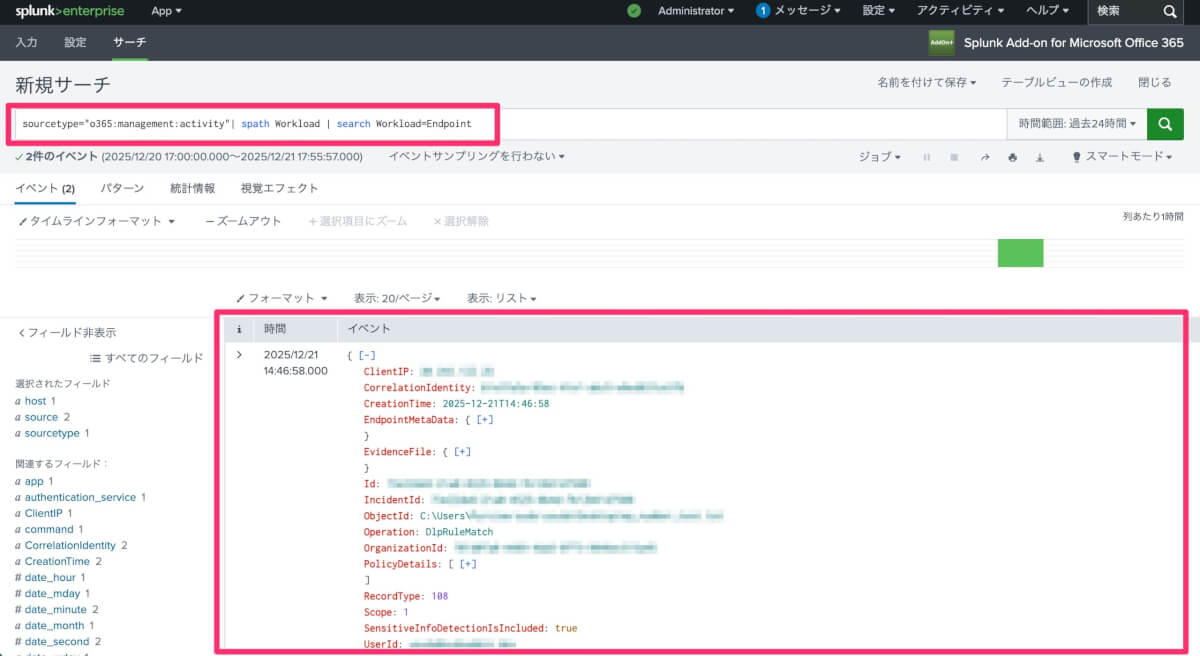Click the export download icon
1200x656 pixels.
click(1040, 157)
